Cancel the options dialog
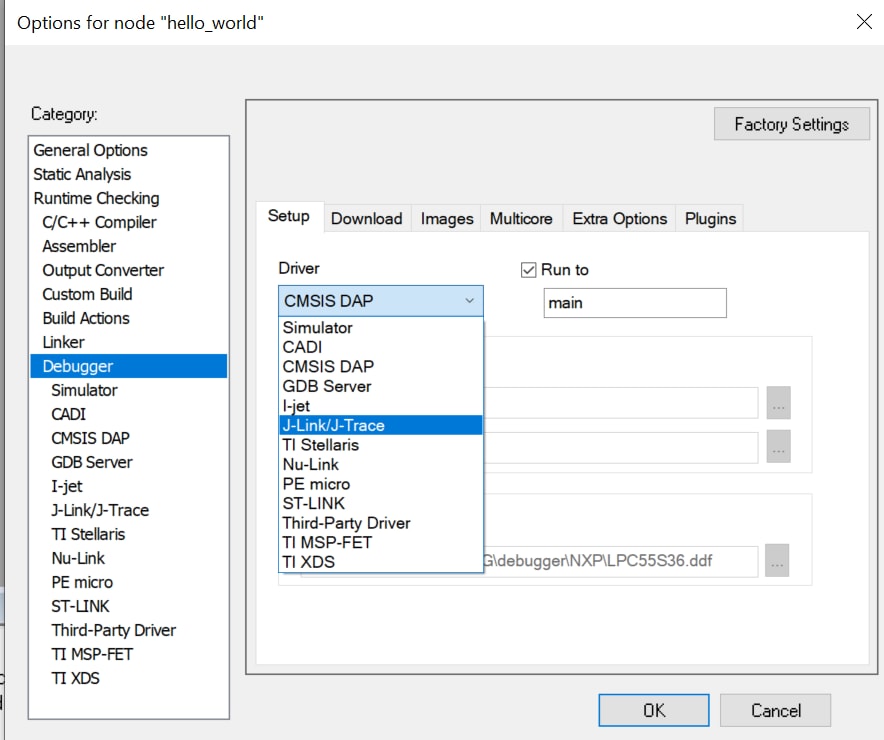The width and height of the screenshot is (884, 740). [x=775, y=710]
